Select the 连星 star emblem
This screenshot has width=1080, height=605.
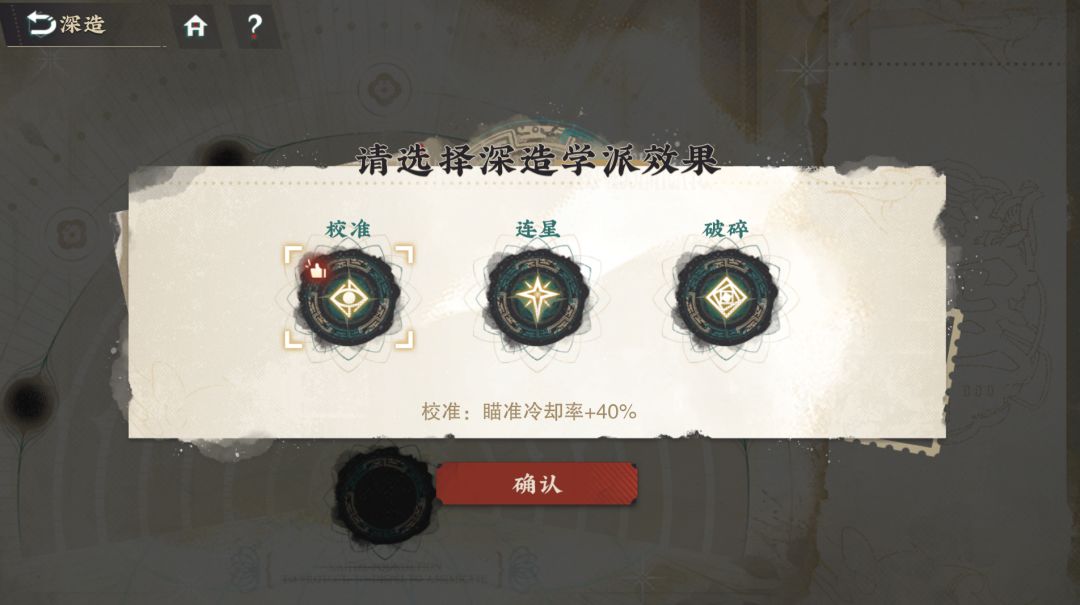coord(537,298)
